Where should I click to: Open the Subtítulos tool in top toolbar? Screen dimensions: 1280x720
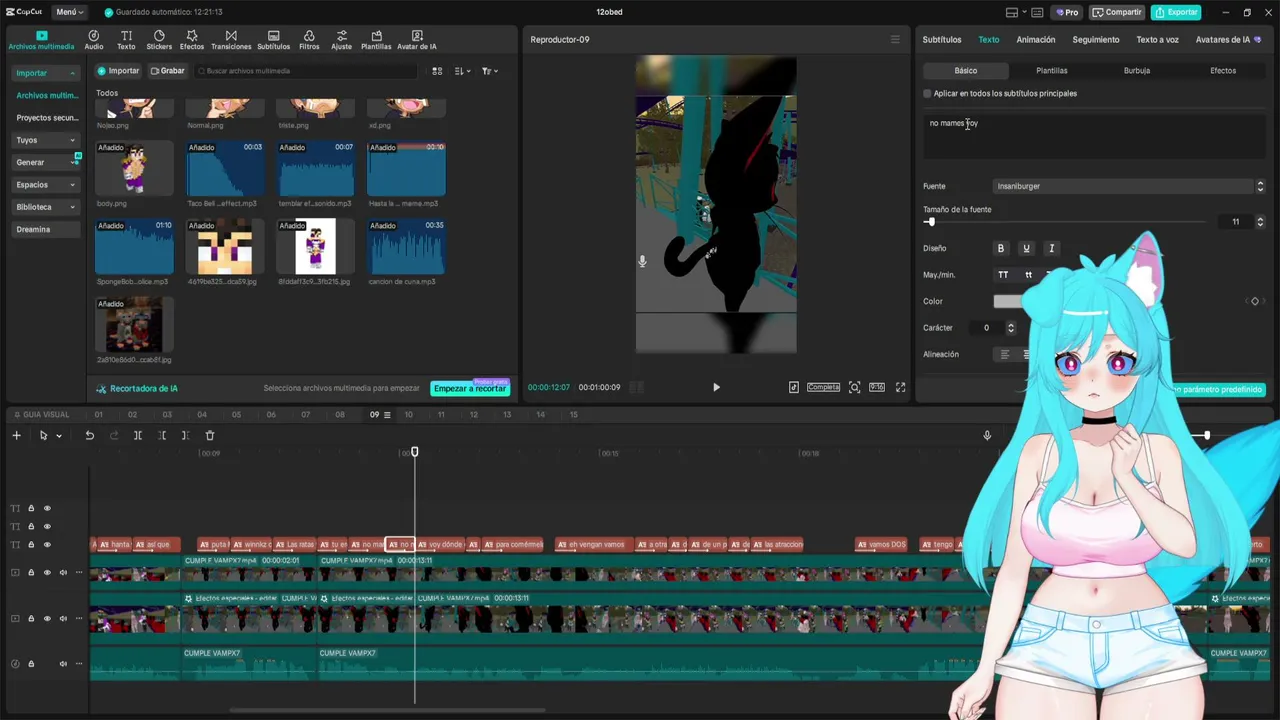pyautogui.click(x=273, y=40)
